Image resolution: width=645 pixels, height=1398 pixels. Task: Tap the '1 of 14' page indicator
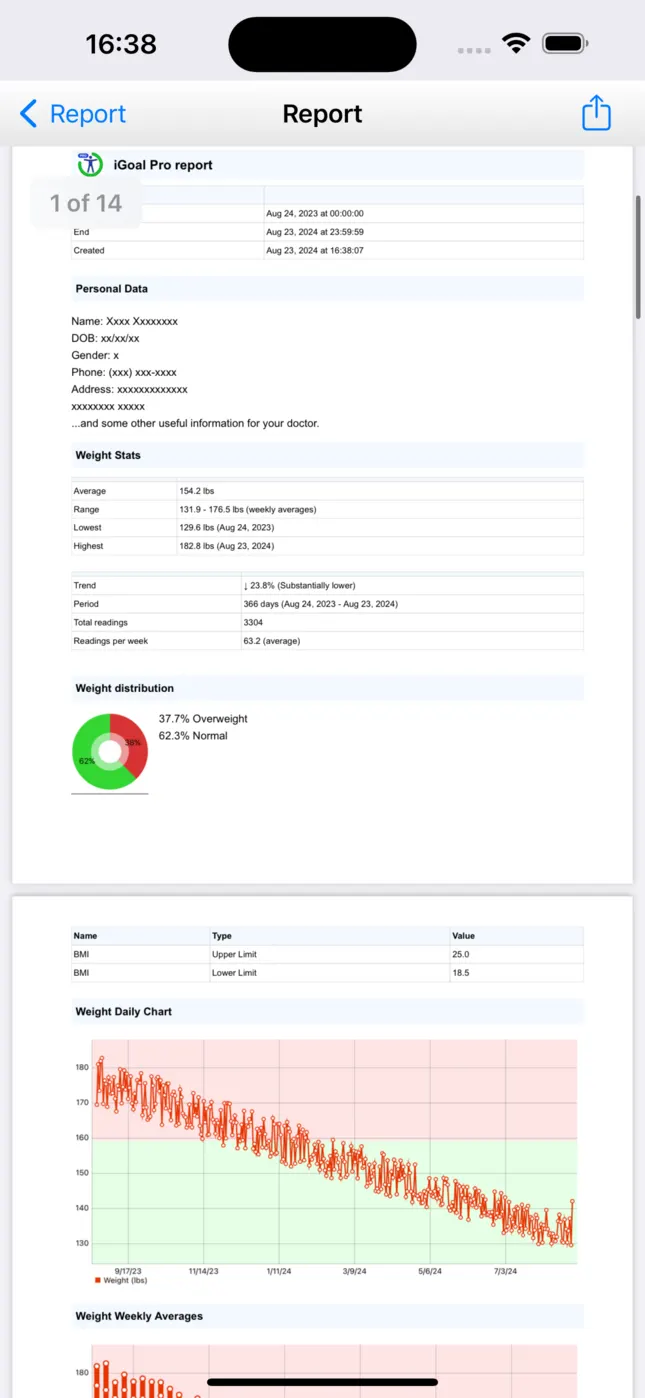click(86, 203)
